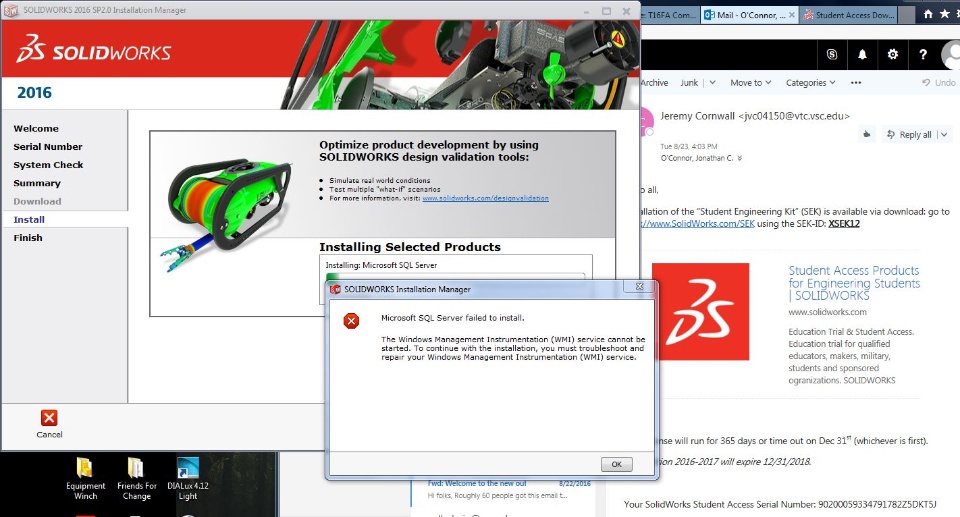The width and height of the screenshot is (960, 517).
Task: Click Undo in Outlook toolbar
Action: [x=939, y=83]
